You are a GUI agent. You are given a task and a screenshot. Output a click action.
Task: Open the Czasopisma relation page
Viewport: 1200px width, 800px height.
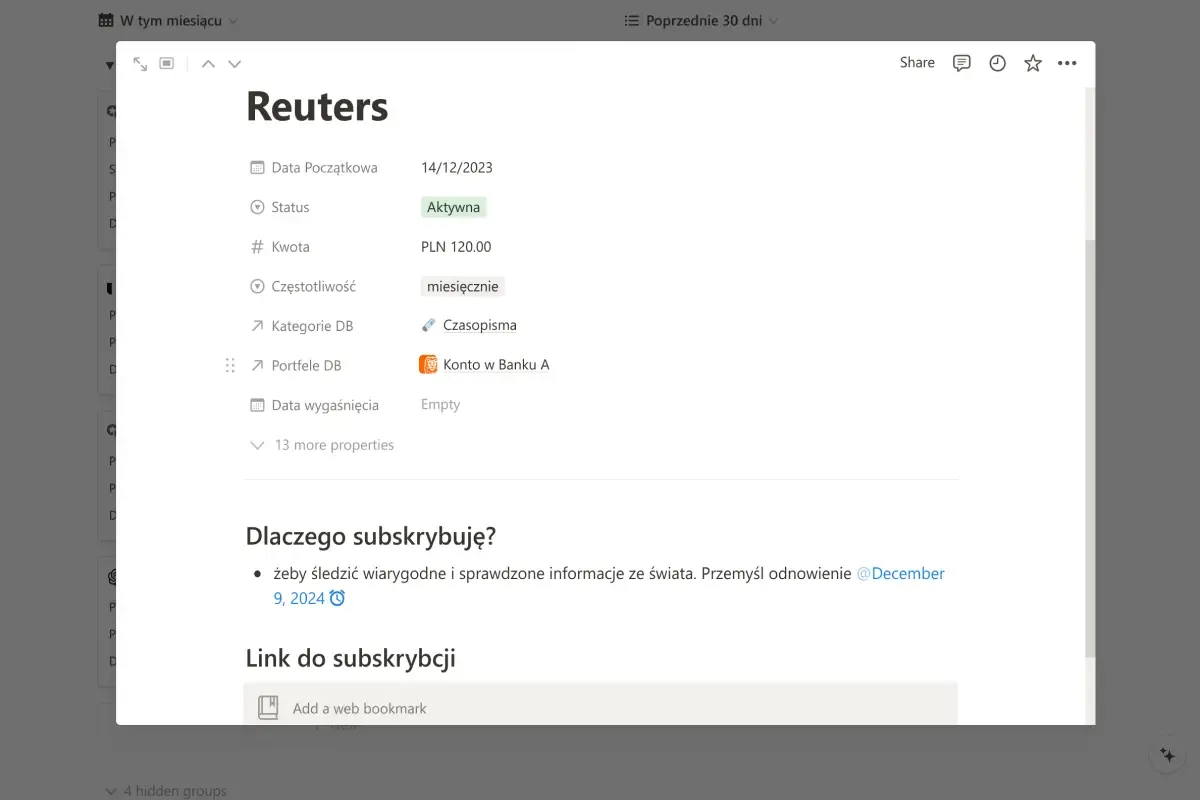point(479,325)
